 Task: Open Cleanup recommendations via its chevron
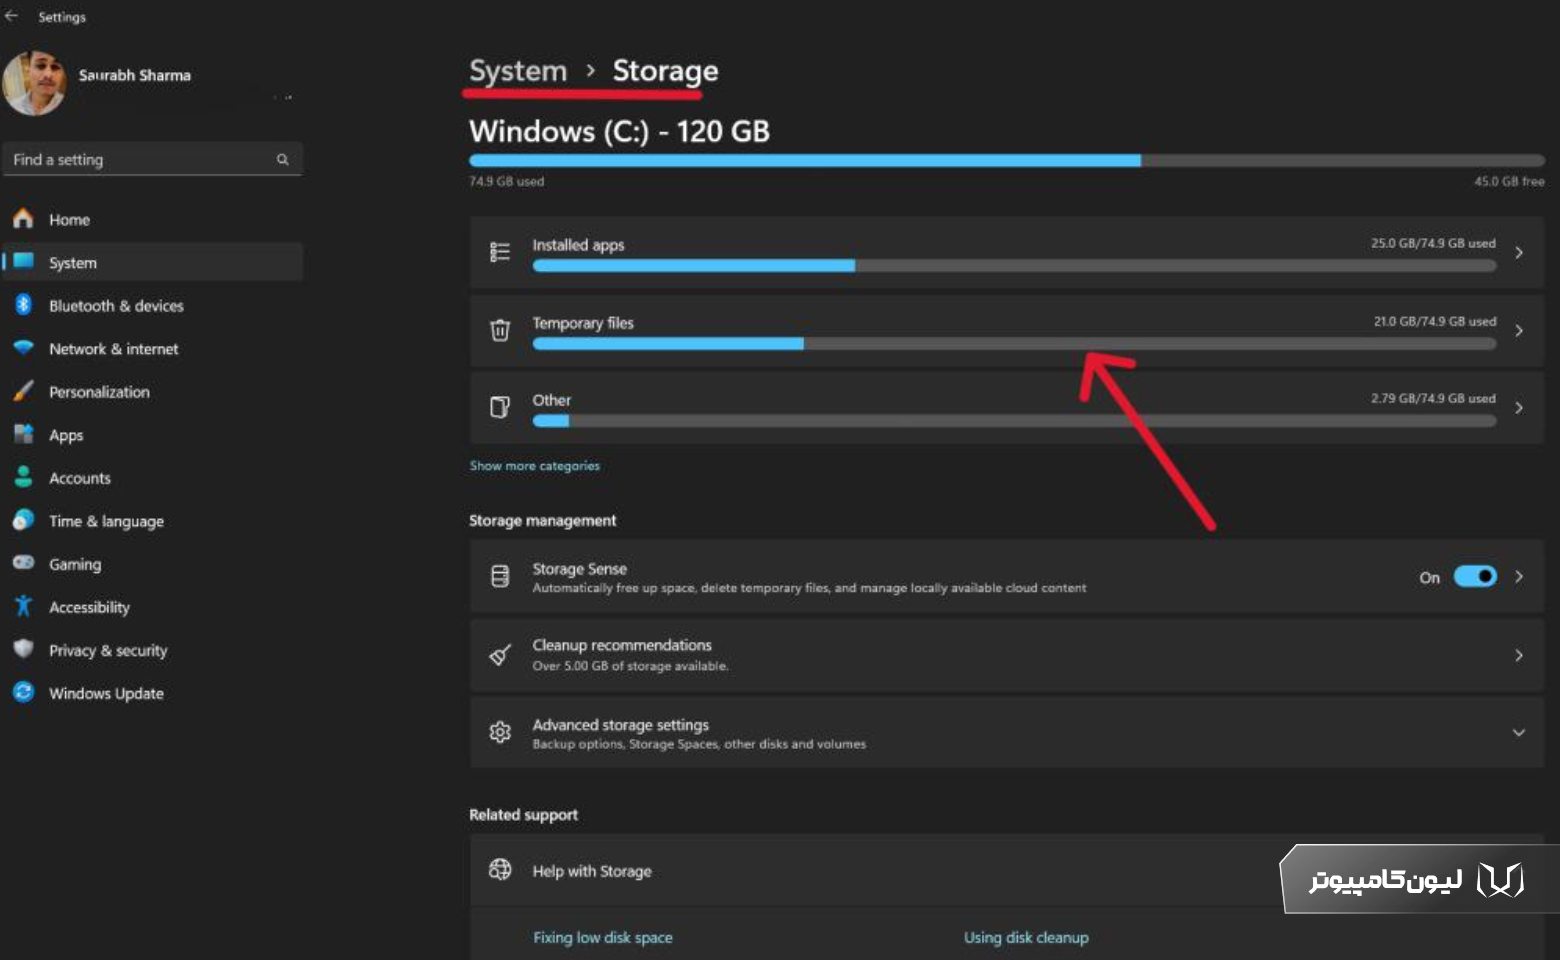tap(1518, 655)
